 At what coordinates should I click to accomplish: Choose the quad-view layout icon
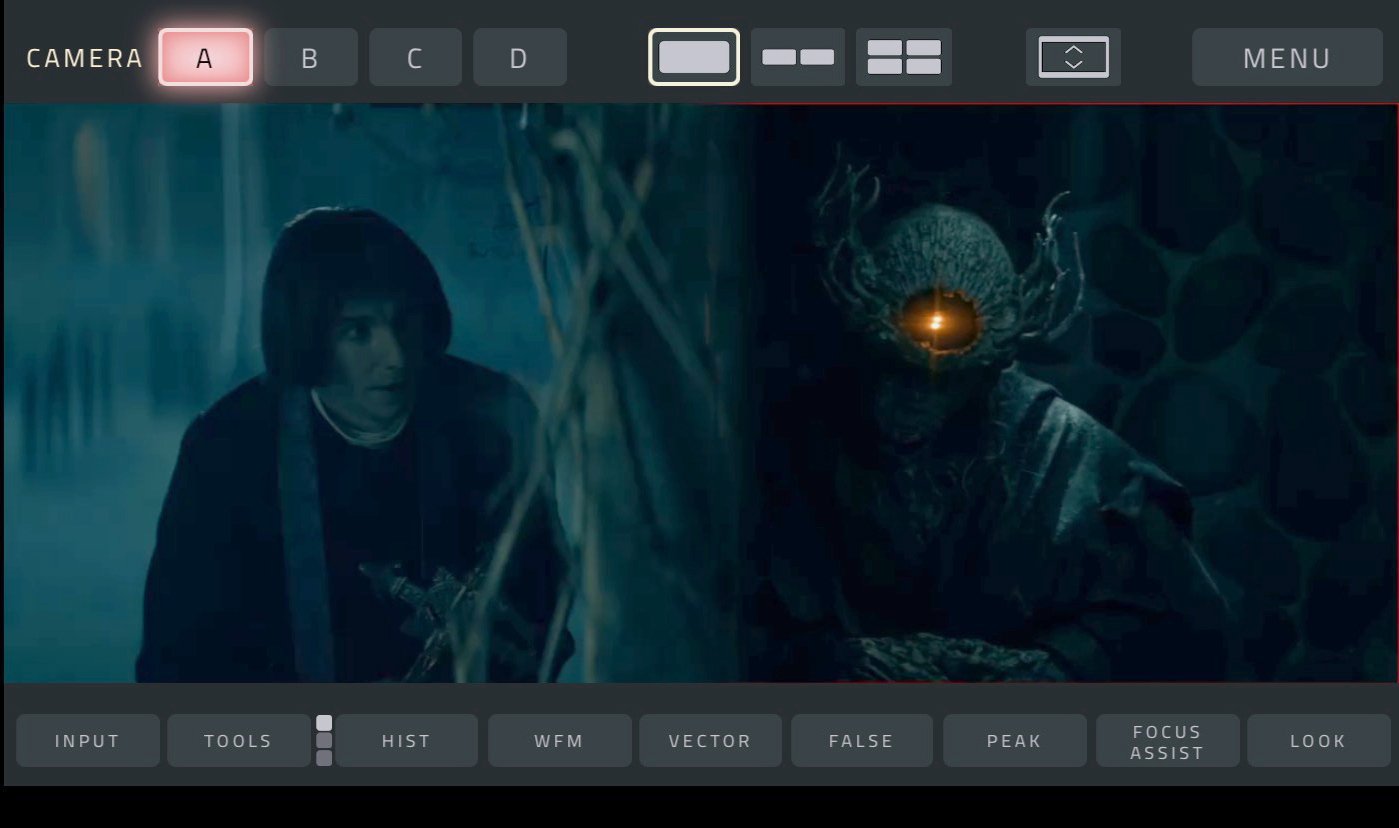[904, 57]
